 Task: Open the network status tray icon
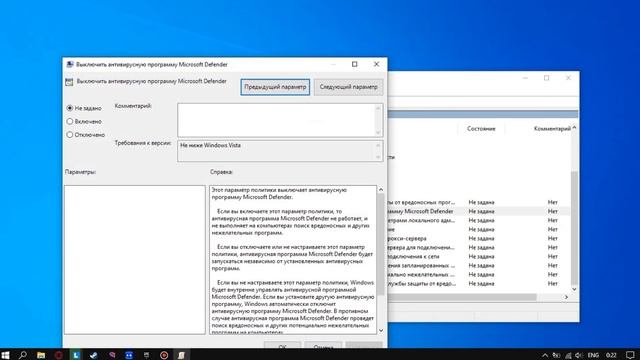pos(568,355)
